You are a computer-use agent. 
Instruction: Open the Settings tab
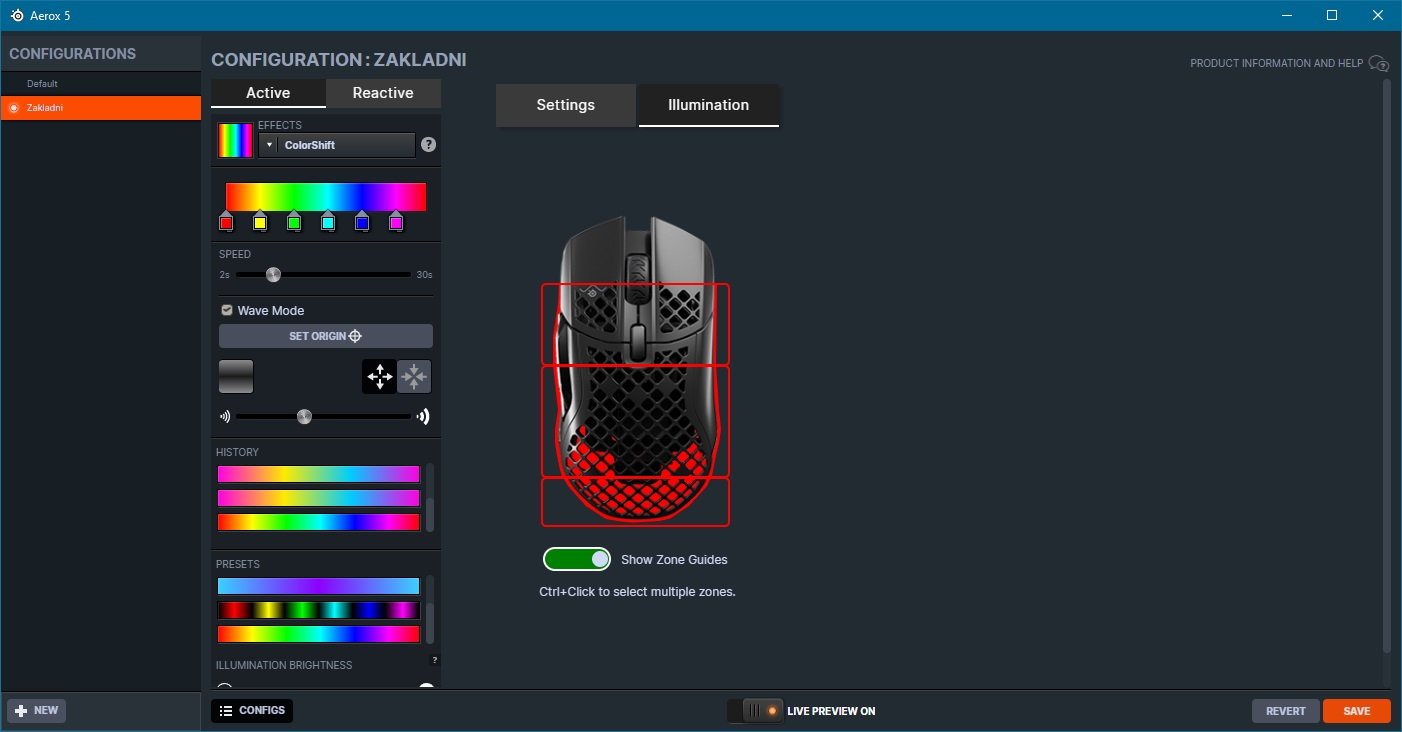click(566, 105)
